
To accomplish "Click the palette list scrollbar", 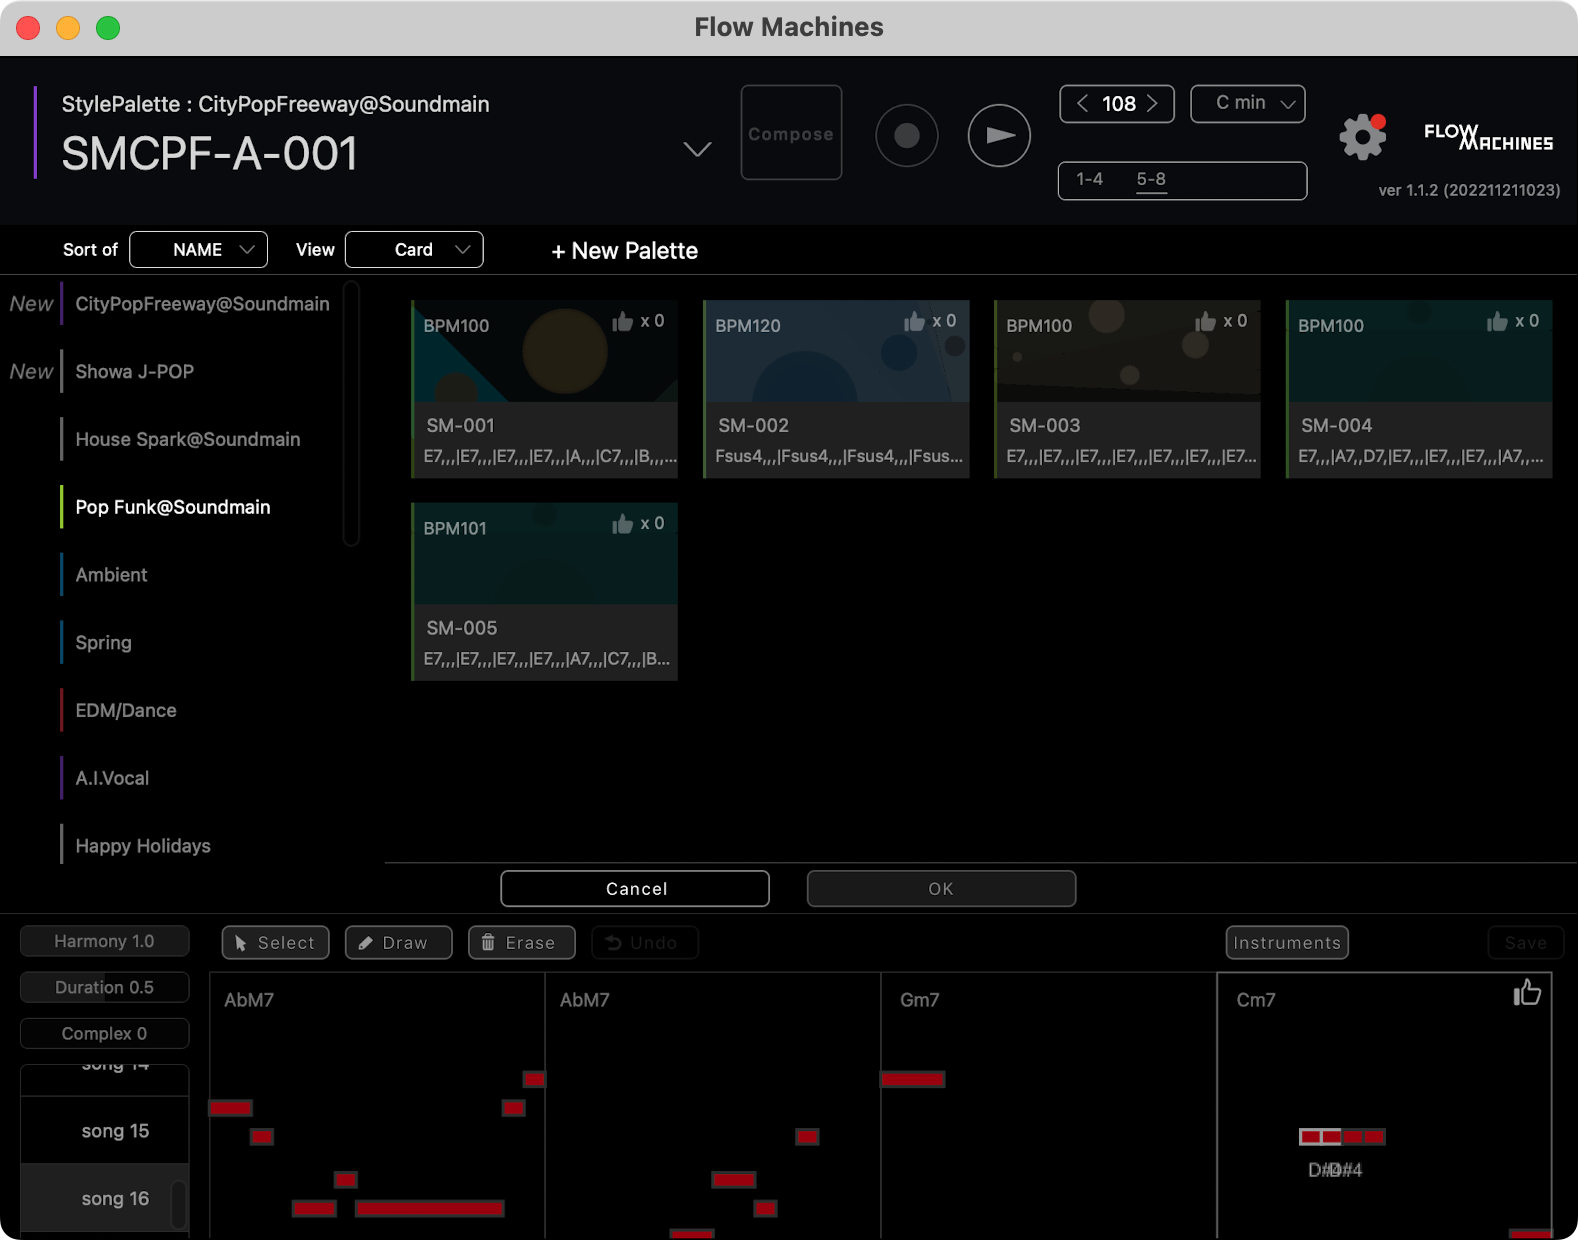I will point(351,414).
